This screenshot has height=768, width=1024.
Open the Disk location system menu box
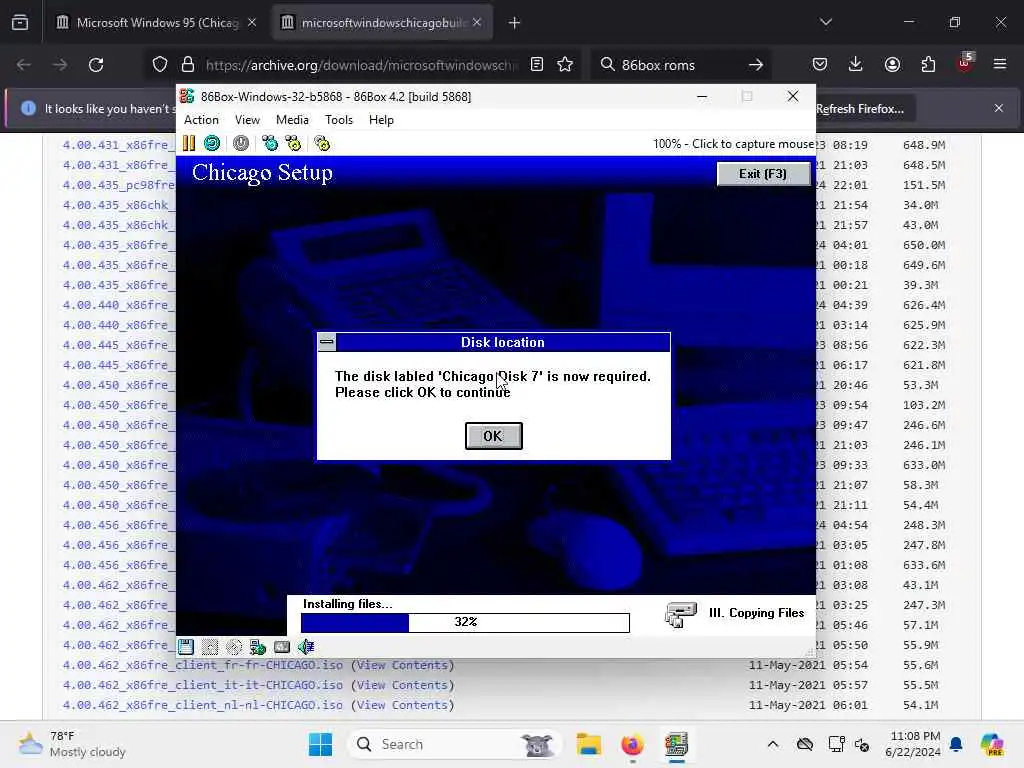click(327, 342)
